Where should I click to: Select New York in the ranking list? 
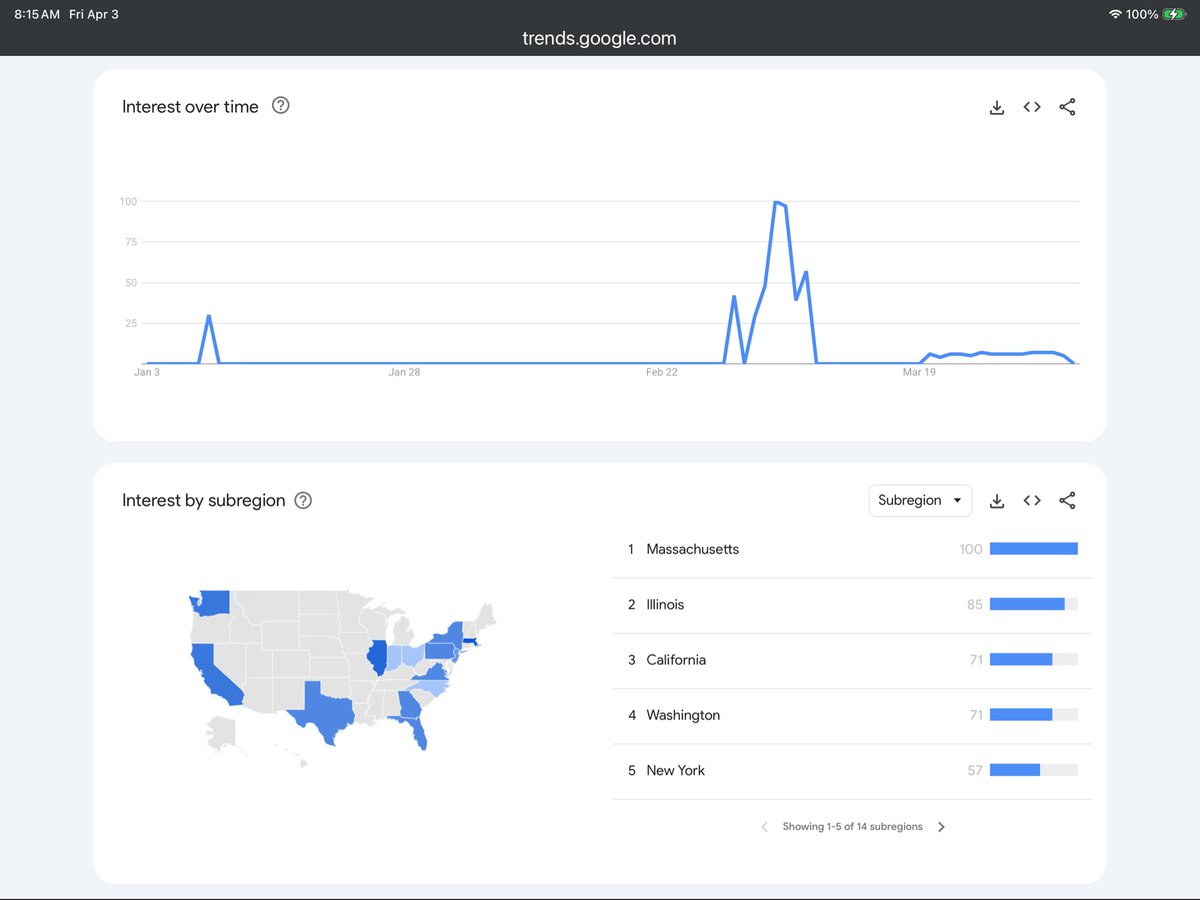tap(852, 771)
